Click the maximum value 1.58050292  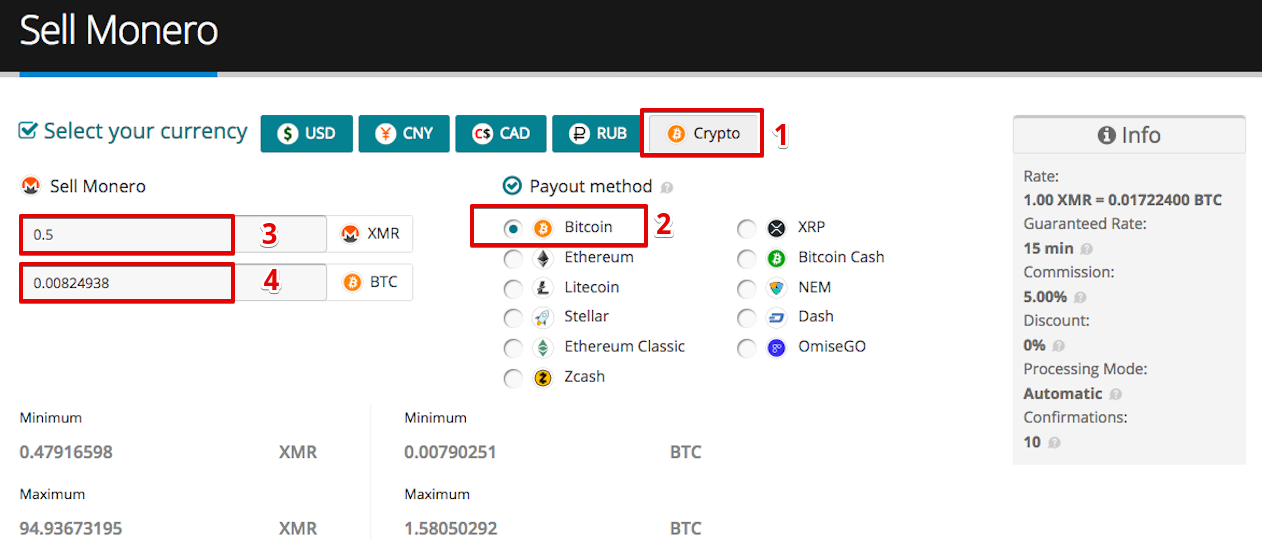(x=451, y=528)
